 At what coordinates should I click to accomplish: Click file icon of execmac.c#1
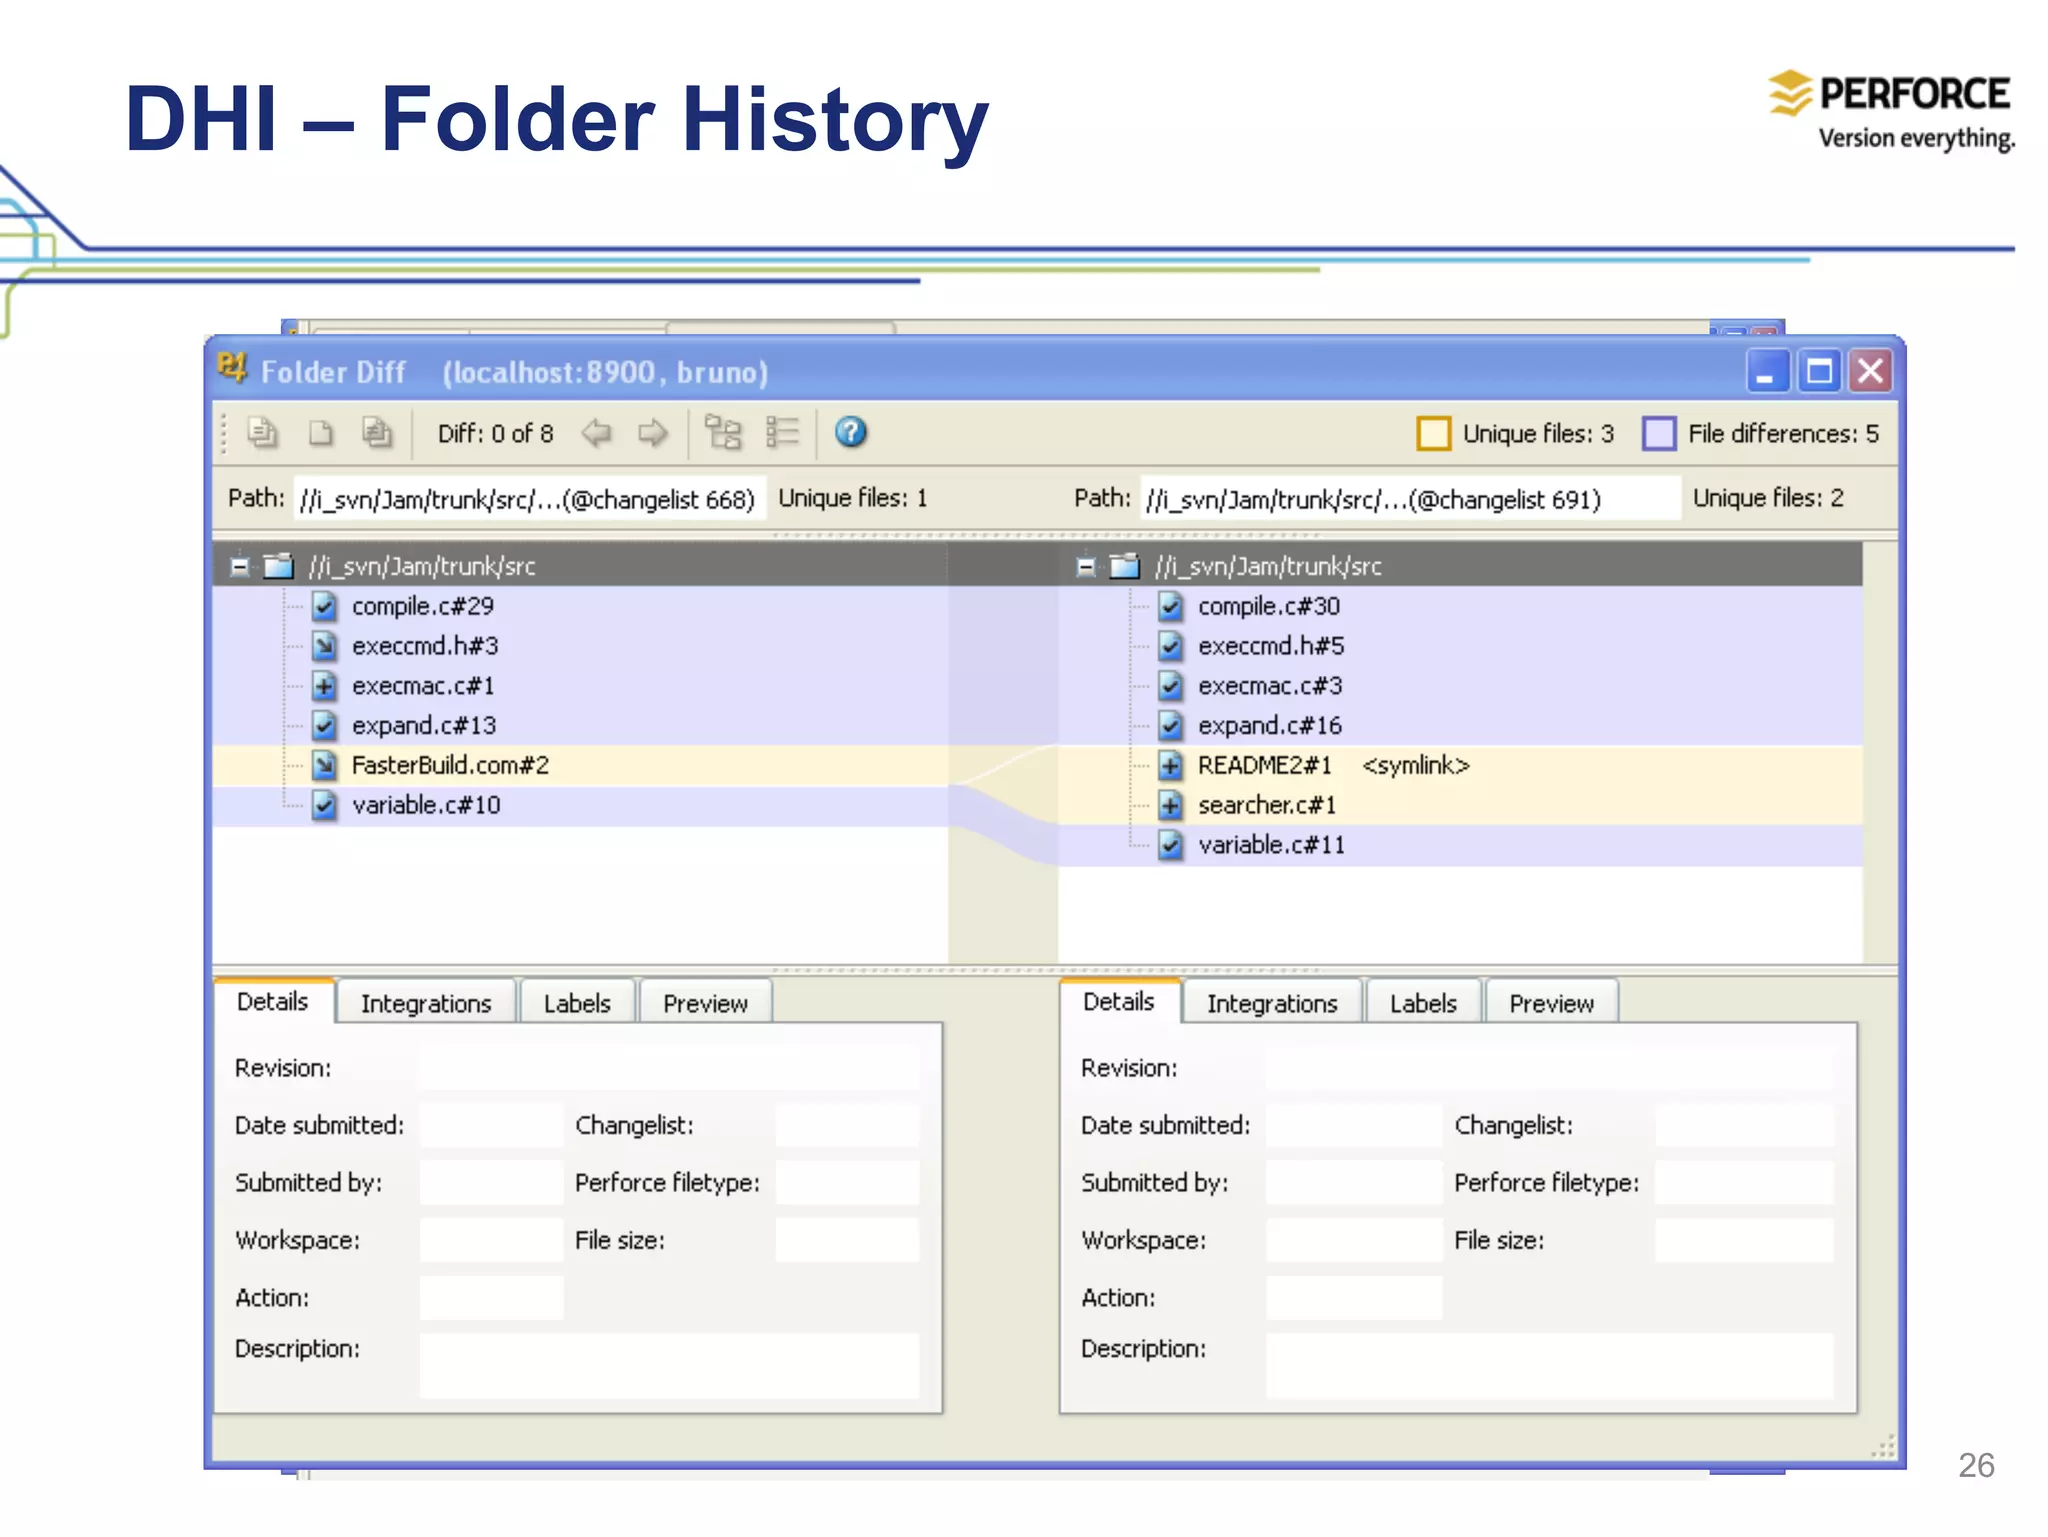(324, 686)
